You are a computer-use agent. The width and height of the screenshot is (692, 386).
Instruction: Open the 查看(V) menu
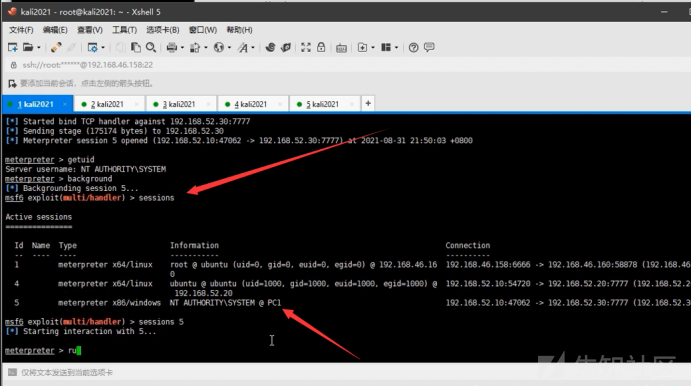tap(90, 30)
